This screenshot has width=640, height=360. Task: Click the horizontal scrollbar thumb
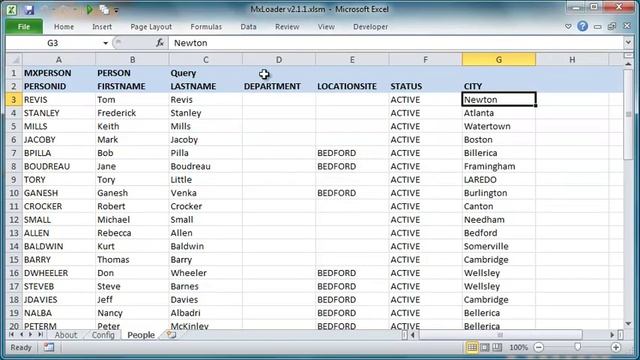[500, 335]
